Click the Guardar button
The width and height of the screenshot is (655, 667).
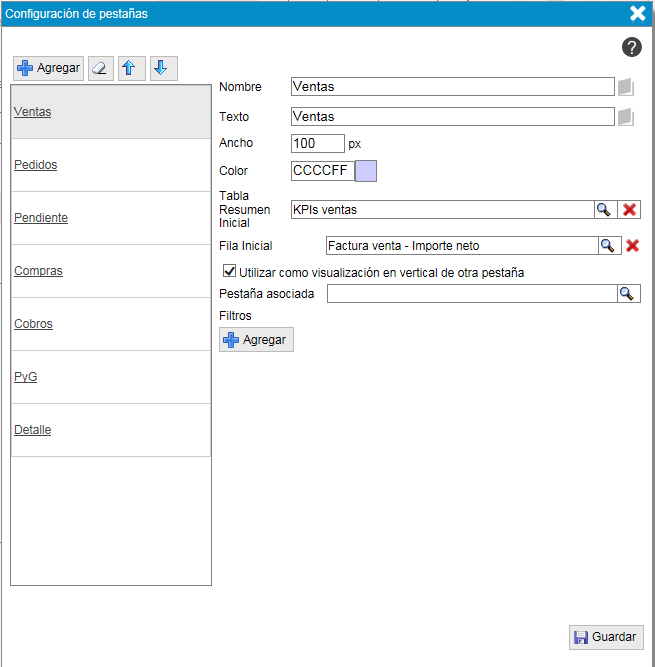[606, 637]
